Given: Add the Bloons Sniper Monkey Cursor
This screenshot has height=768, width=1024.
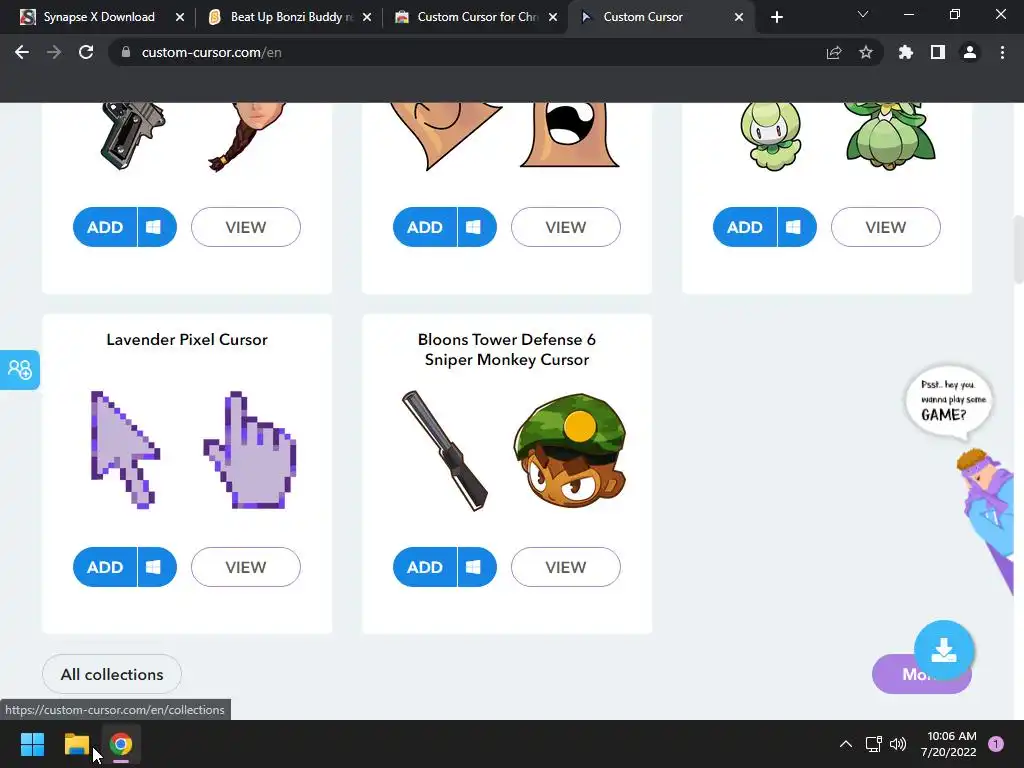Looking at the screenshot, I should point(425,567).
